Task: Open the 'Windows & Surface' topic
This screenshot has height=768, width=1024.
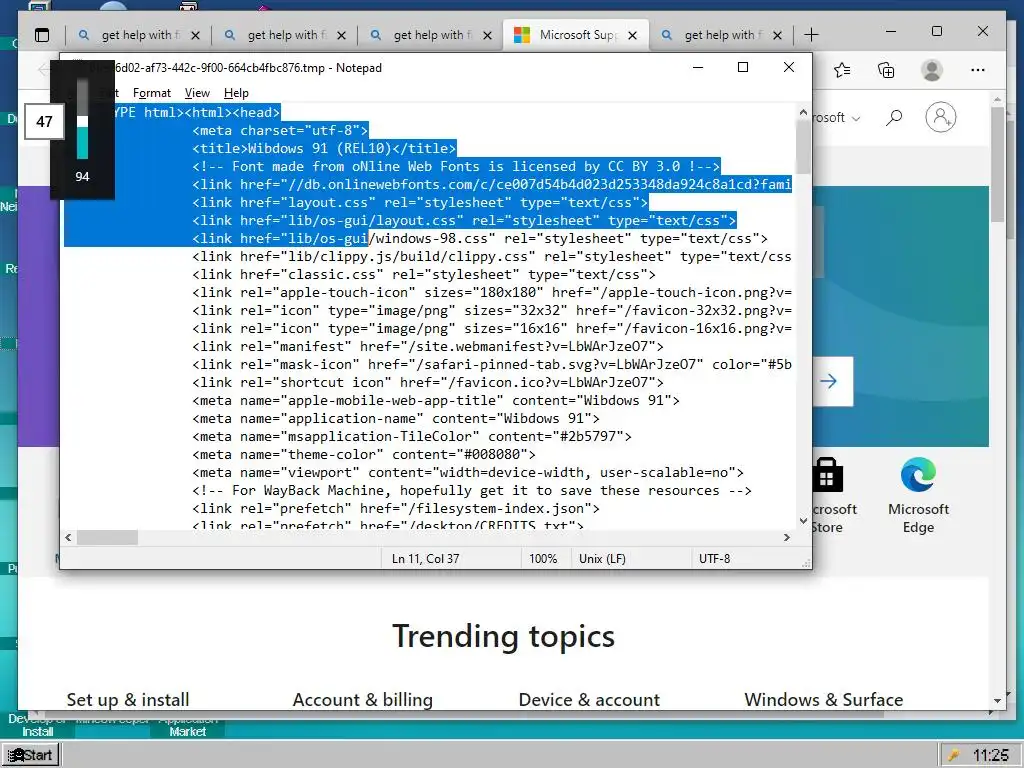Action: click(824, 699)
